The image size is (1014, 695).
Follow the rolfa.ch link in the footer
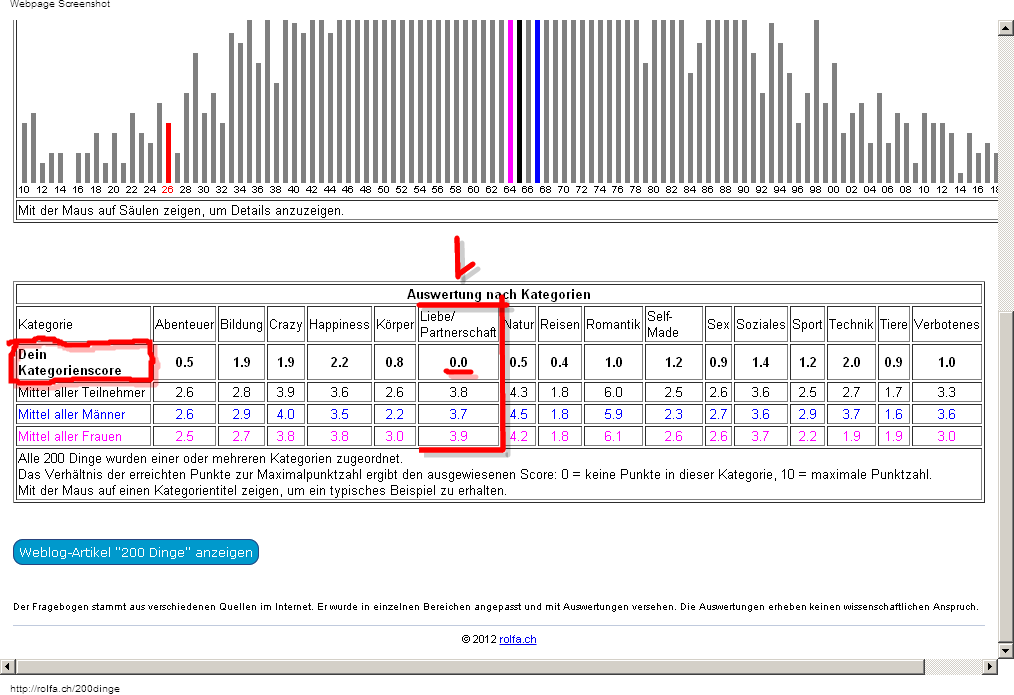click(517, 639)
